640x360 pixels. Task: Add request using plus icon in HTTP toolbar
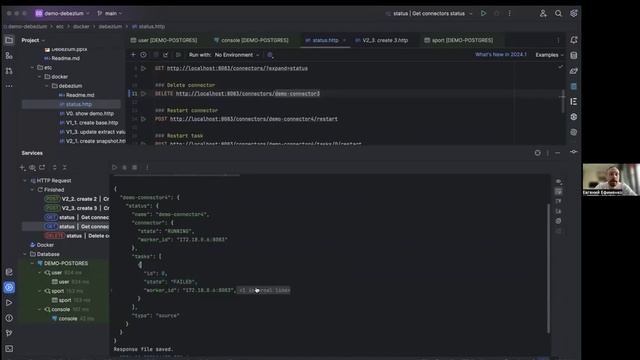pos(133,55)
